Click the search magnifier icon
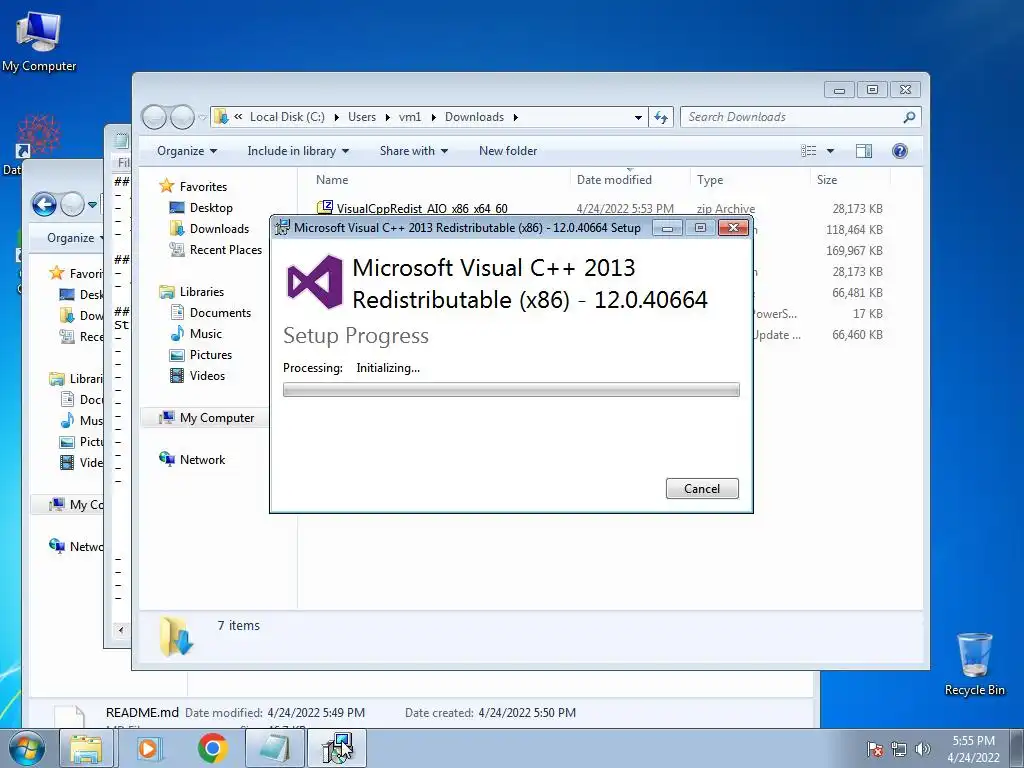Screen dimensions: 1024x768 point(909,117)
